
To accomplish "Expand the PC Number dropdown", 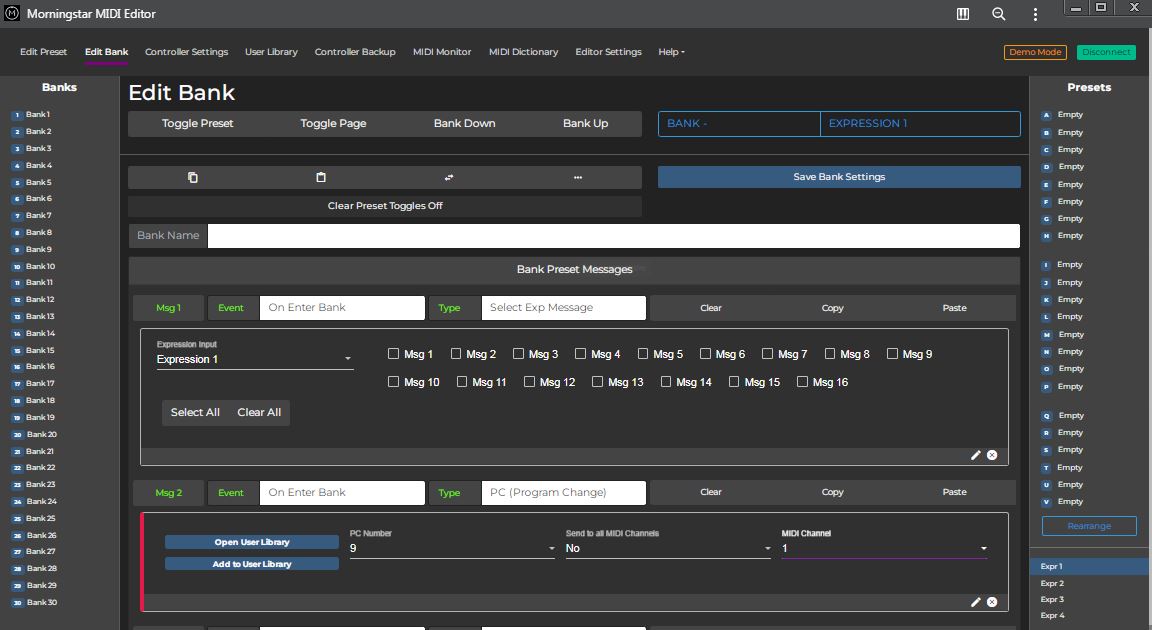I will [452, 548].
